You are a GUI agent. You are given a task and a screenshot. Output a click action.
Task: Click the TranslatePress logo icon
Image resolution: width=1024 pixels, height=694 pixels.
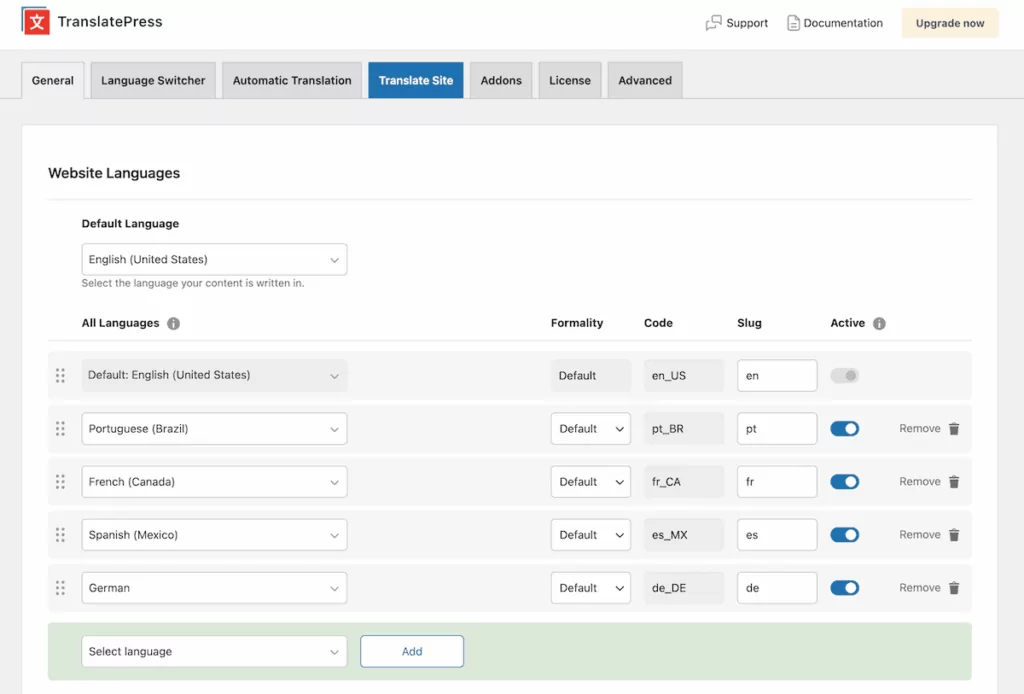pyautogui.click(x=35, y=22)
